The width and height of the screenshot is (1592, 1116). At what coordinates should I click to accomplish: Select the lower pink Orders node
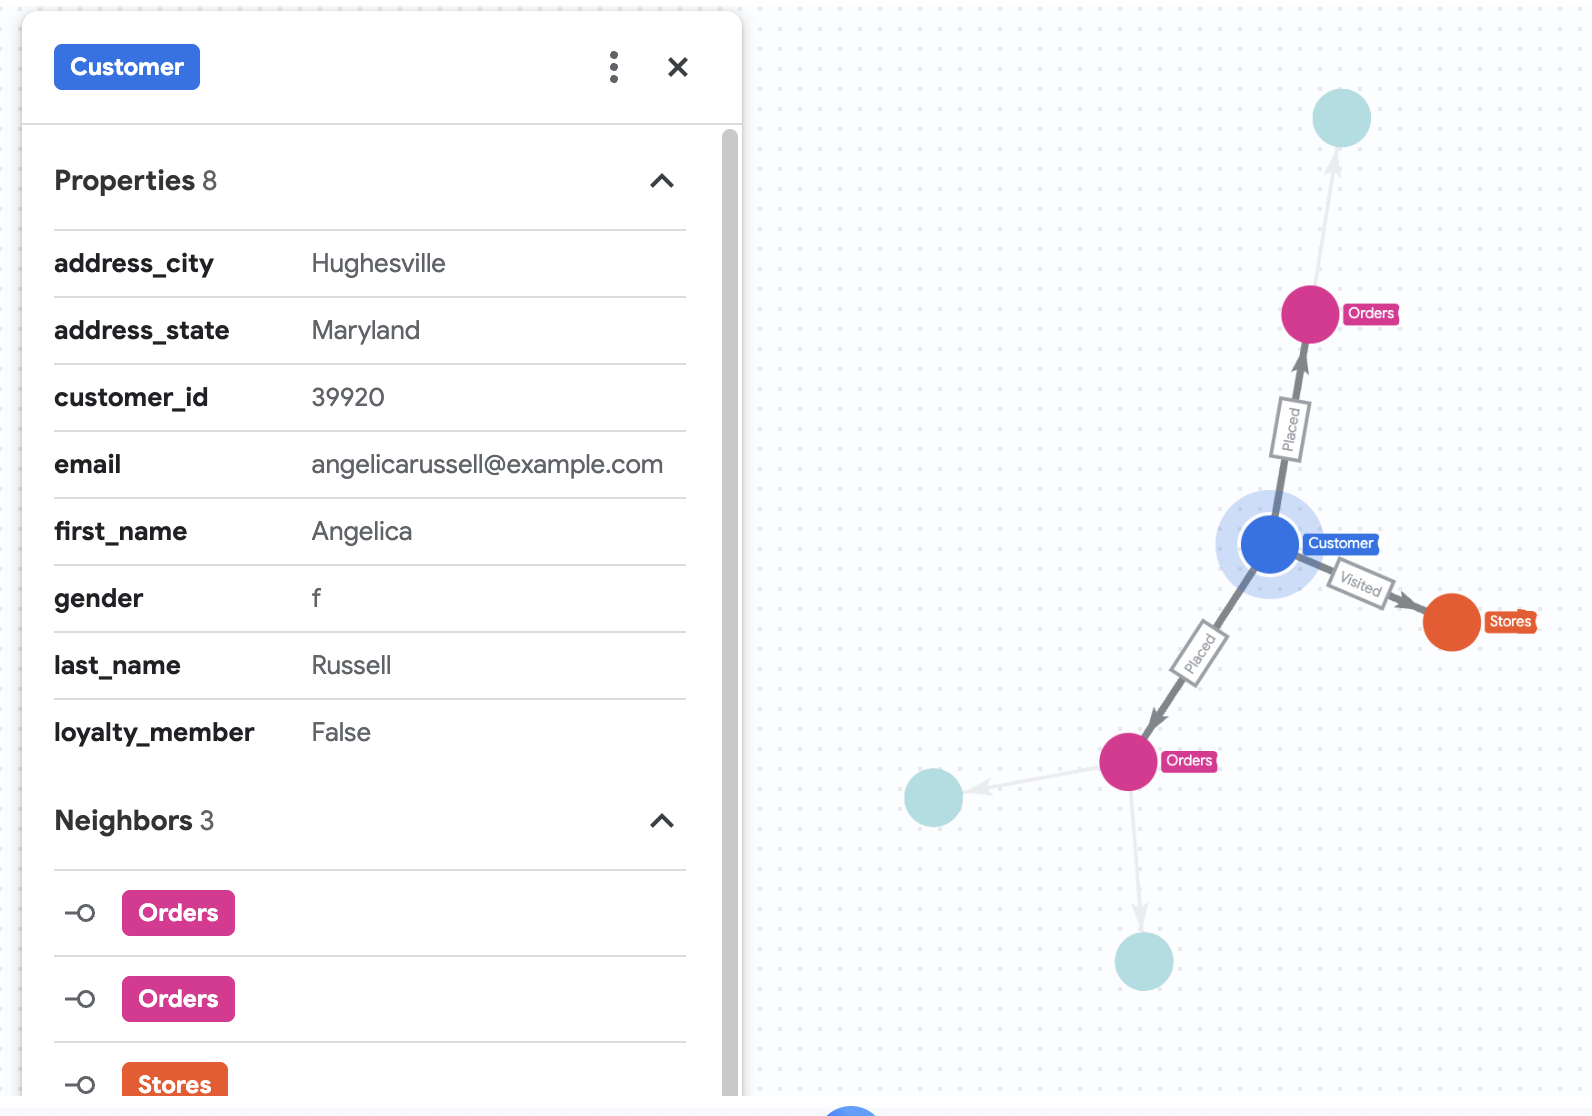tap(1128, 762)
